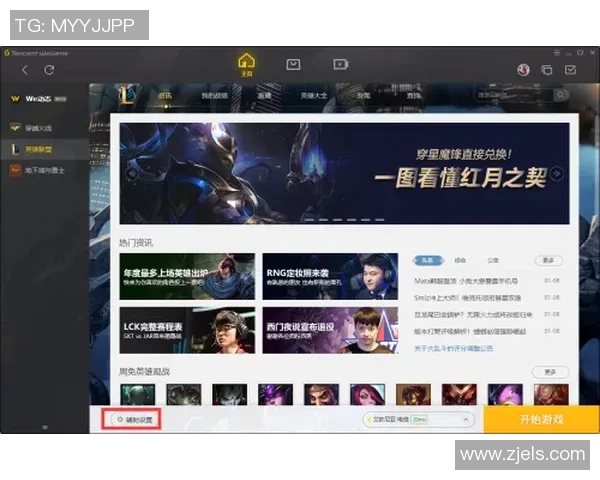This screenshot has height=480, width=600.
Task: Open fourth free-hero thumbnail (purple armored)
Action: (x=276, y=394)
